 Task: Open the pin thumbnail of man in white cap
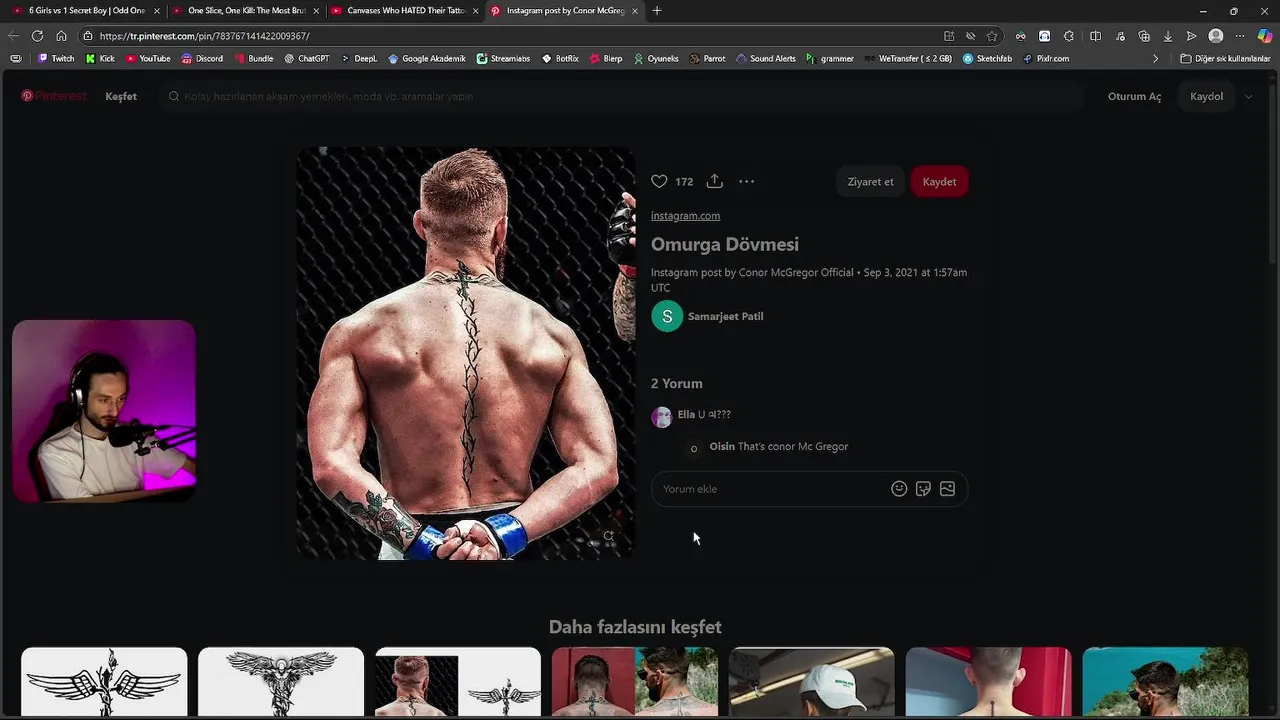tap(811, 682)
